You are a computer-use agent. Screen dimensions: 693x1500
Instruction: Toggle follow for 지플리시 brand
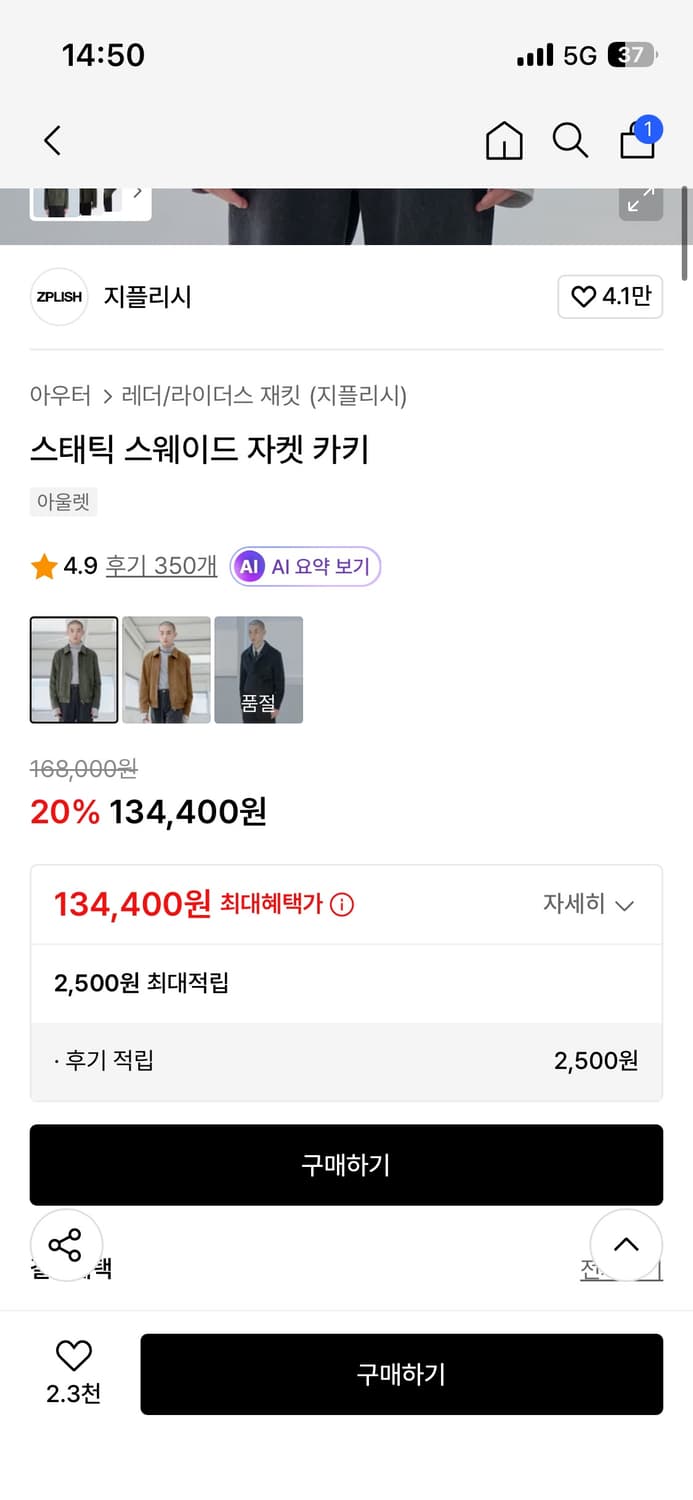tap(610, 297)
